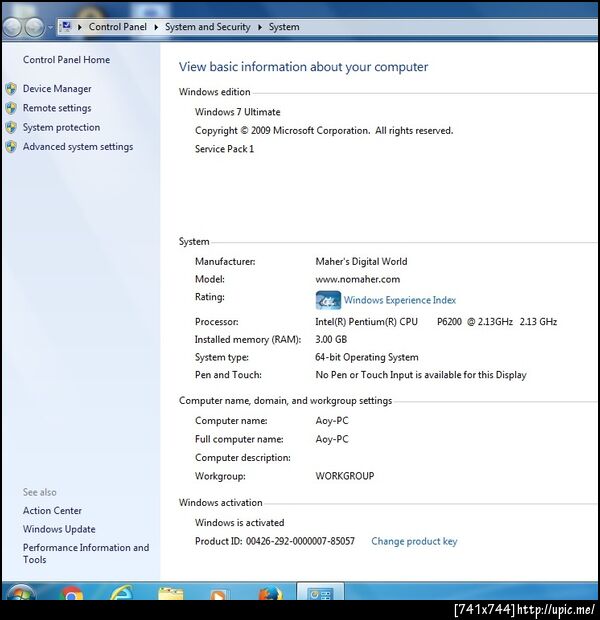Click the Forward navigation arrow button

[x=35, y=27]
